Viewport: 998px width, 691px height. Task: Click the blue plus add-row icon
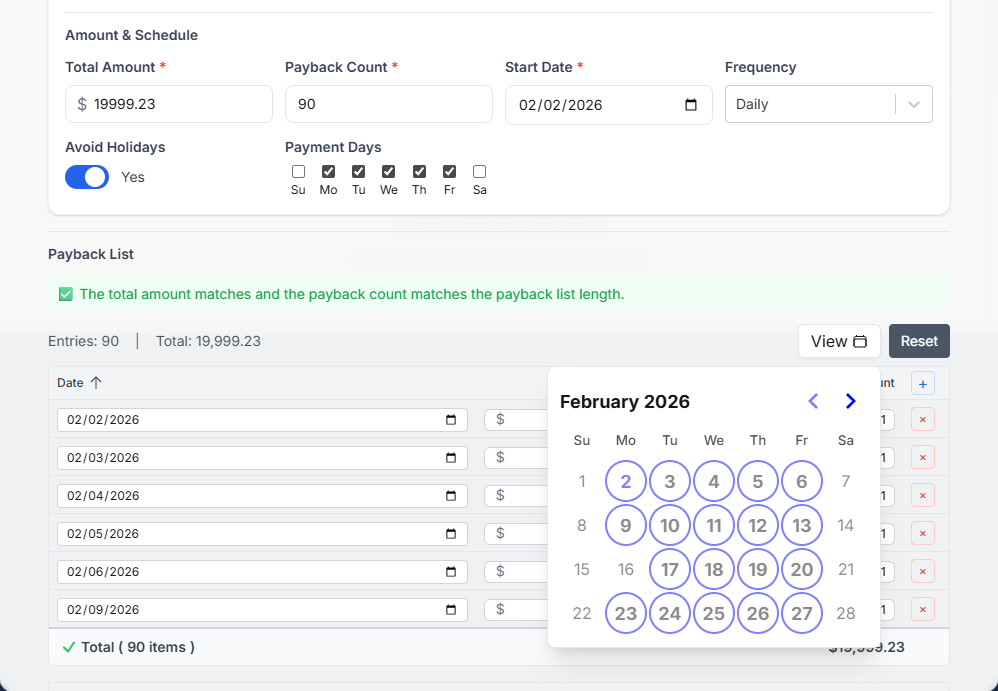point(922,383)
